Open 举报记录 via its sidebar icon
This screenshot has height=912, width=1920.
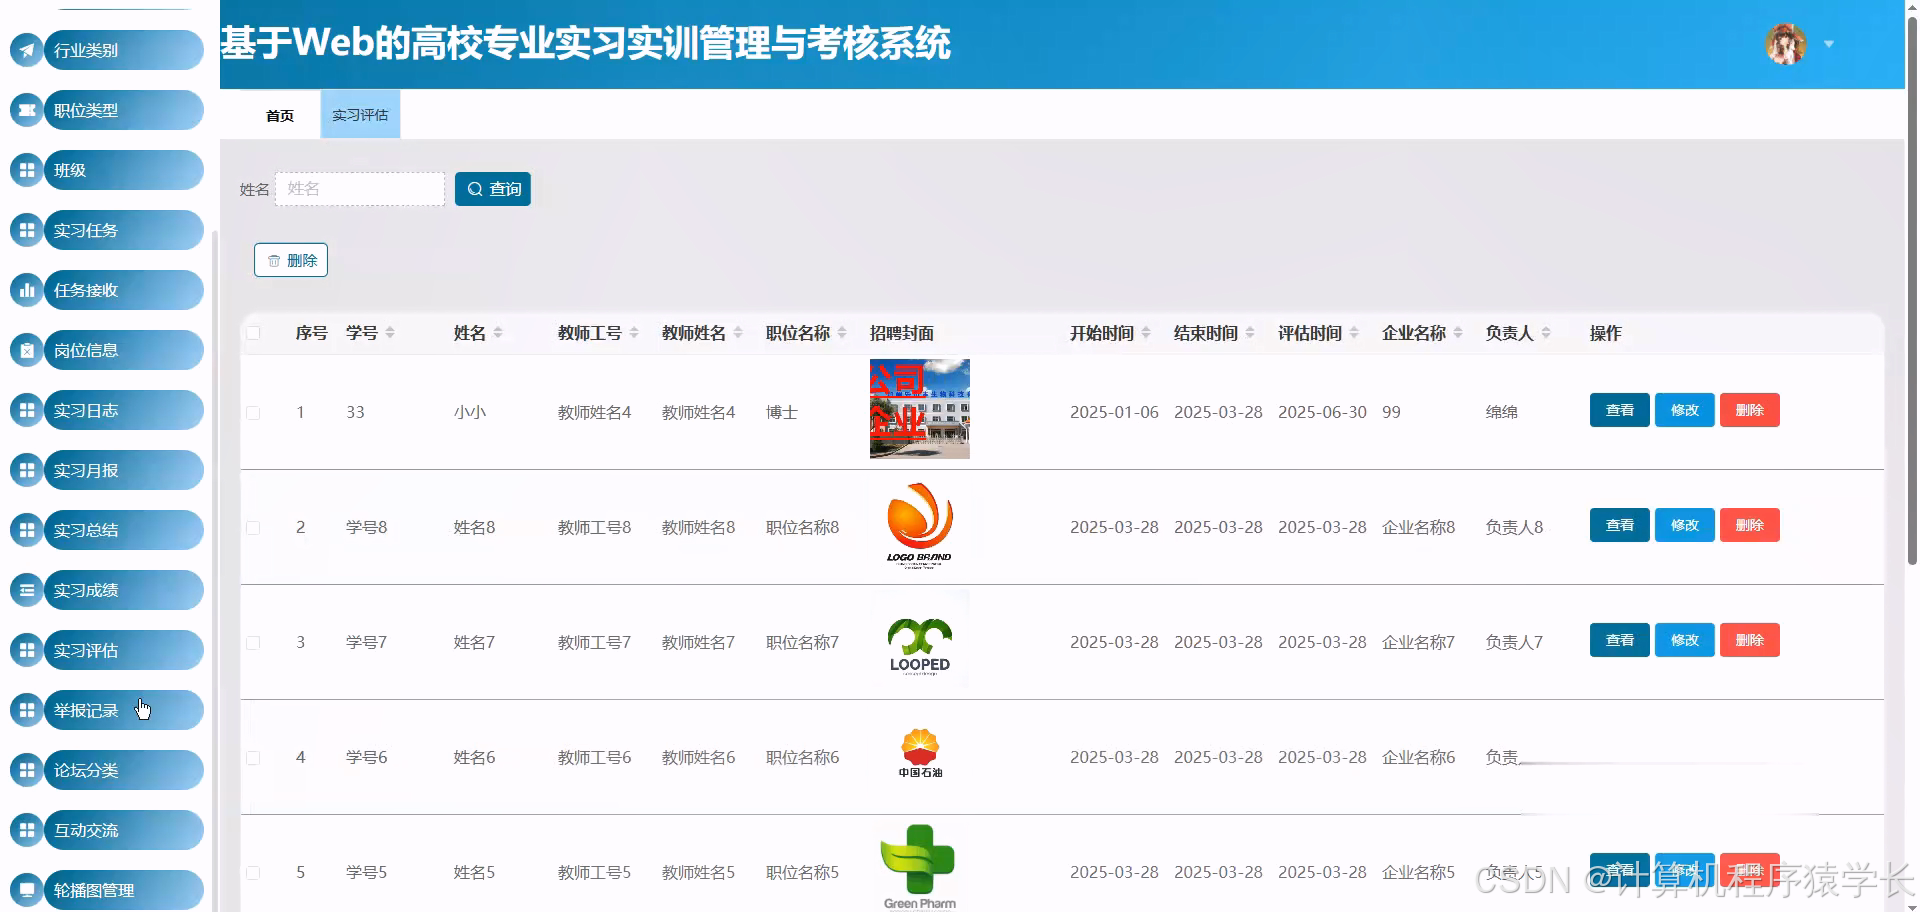(x=26, y=710)
